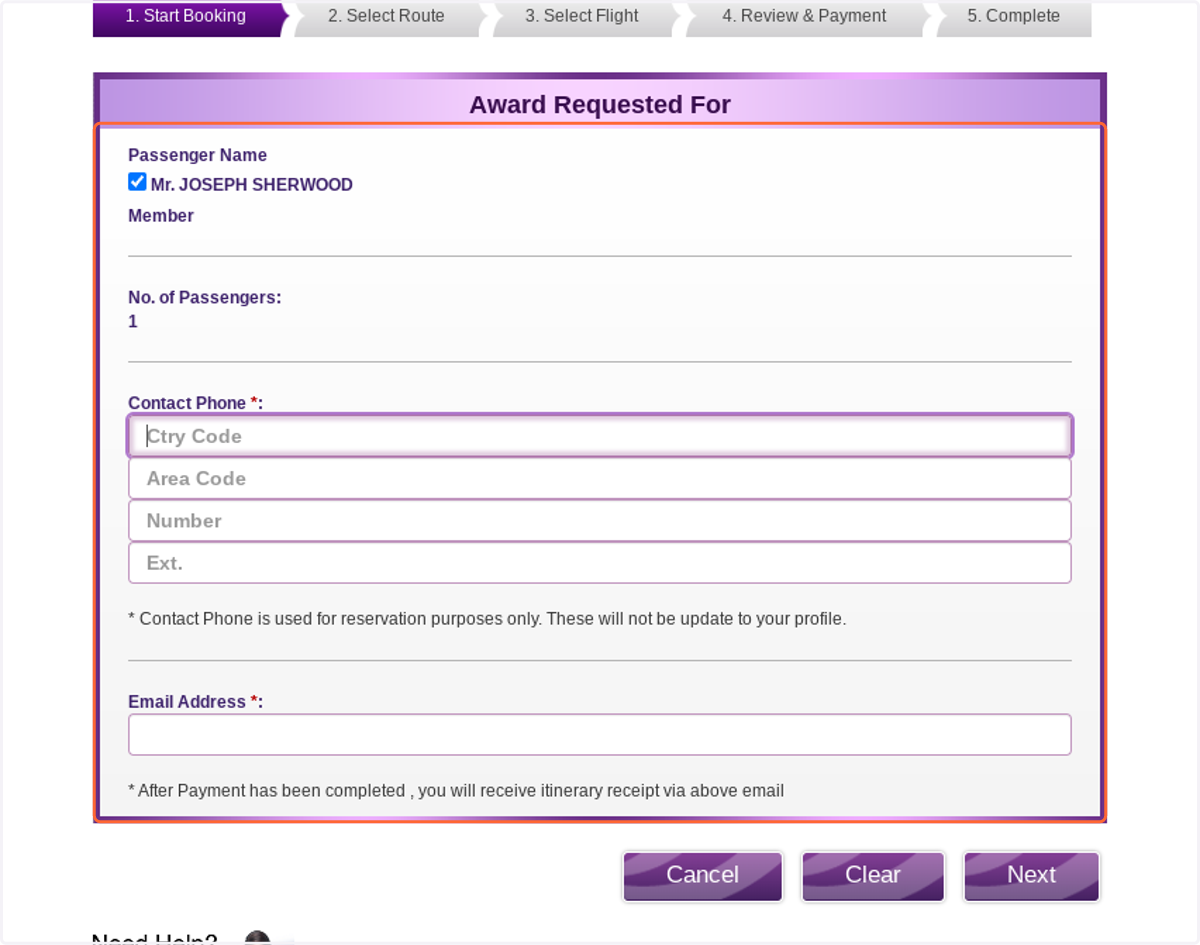Click the passenger count value 1
The width and height of the screenshot is (1200, 945).
point(133,321)
